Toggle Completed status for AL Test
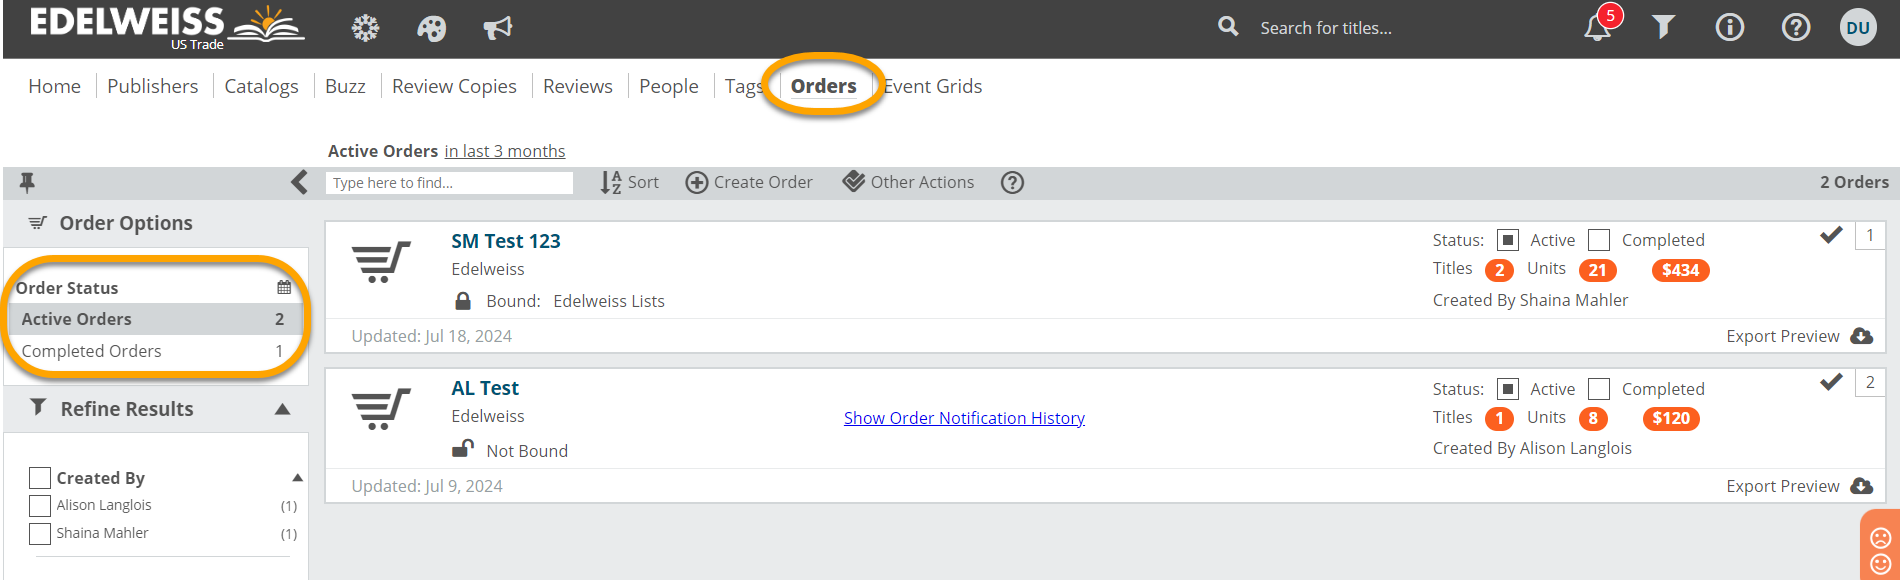 1599,389
